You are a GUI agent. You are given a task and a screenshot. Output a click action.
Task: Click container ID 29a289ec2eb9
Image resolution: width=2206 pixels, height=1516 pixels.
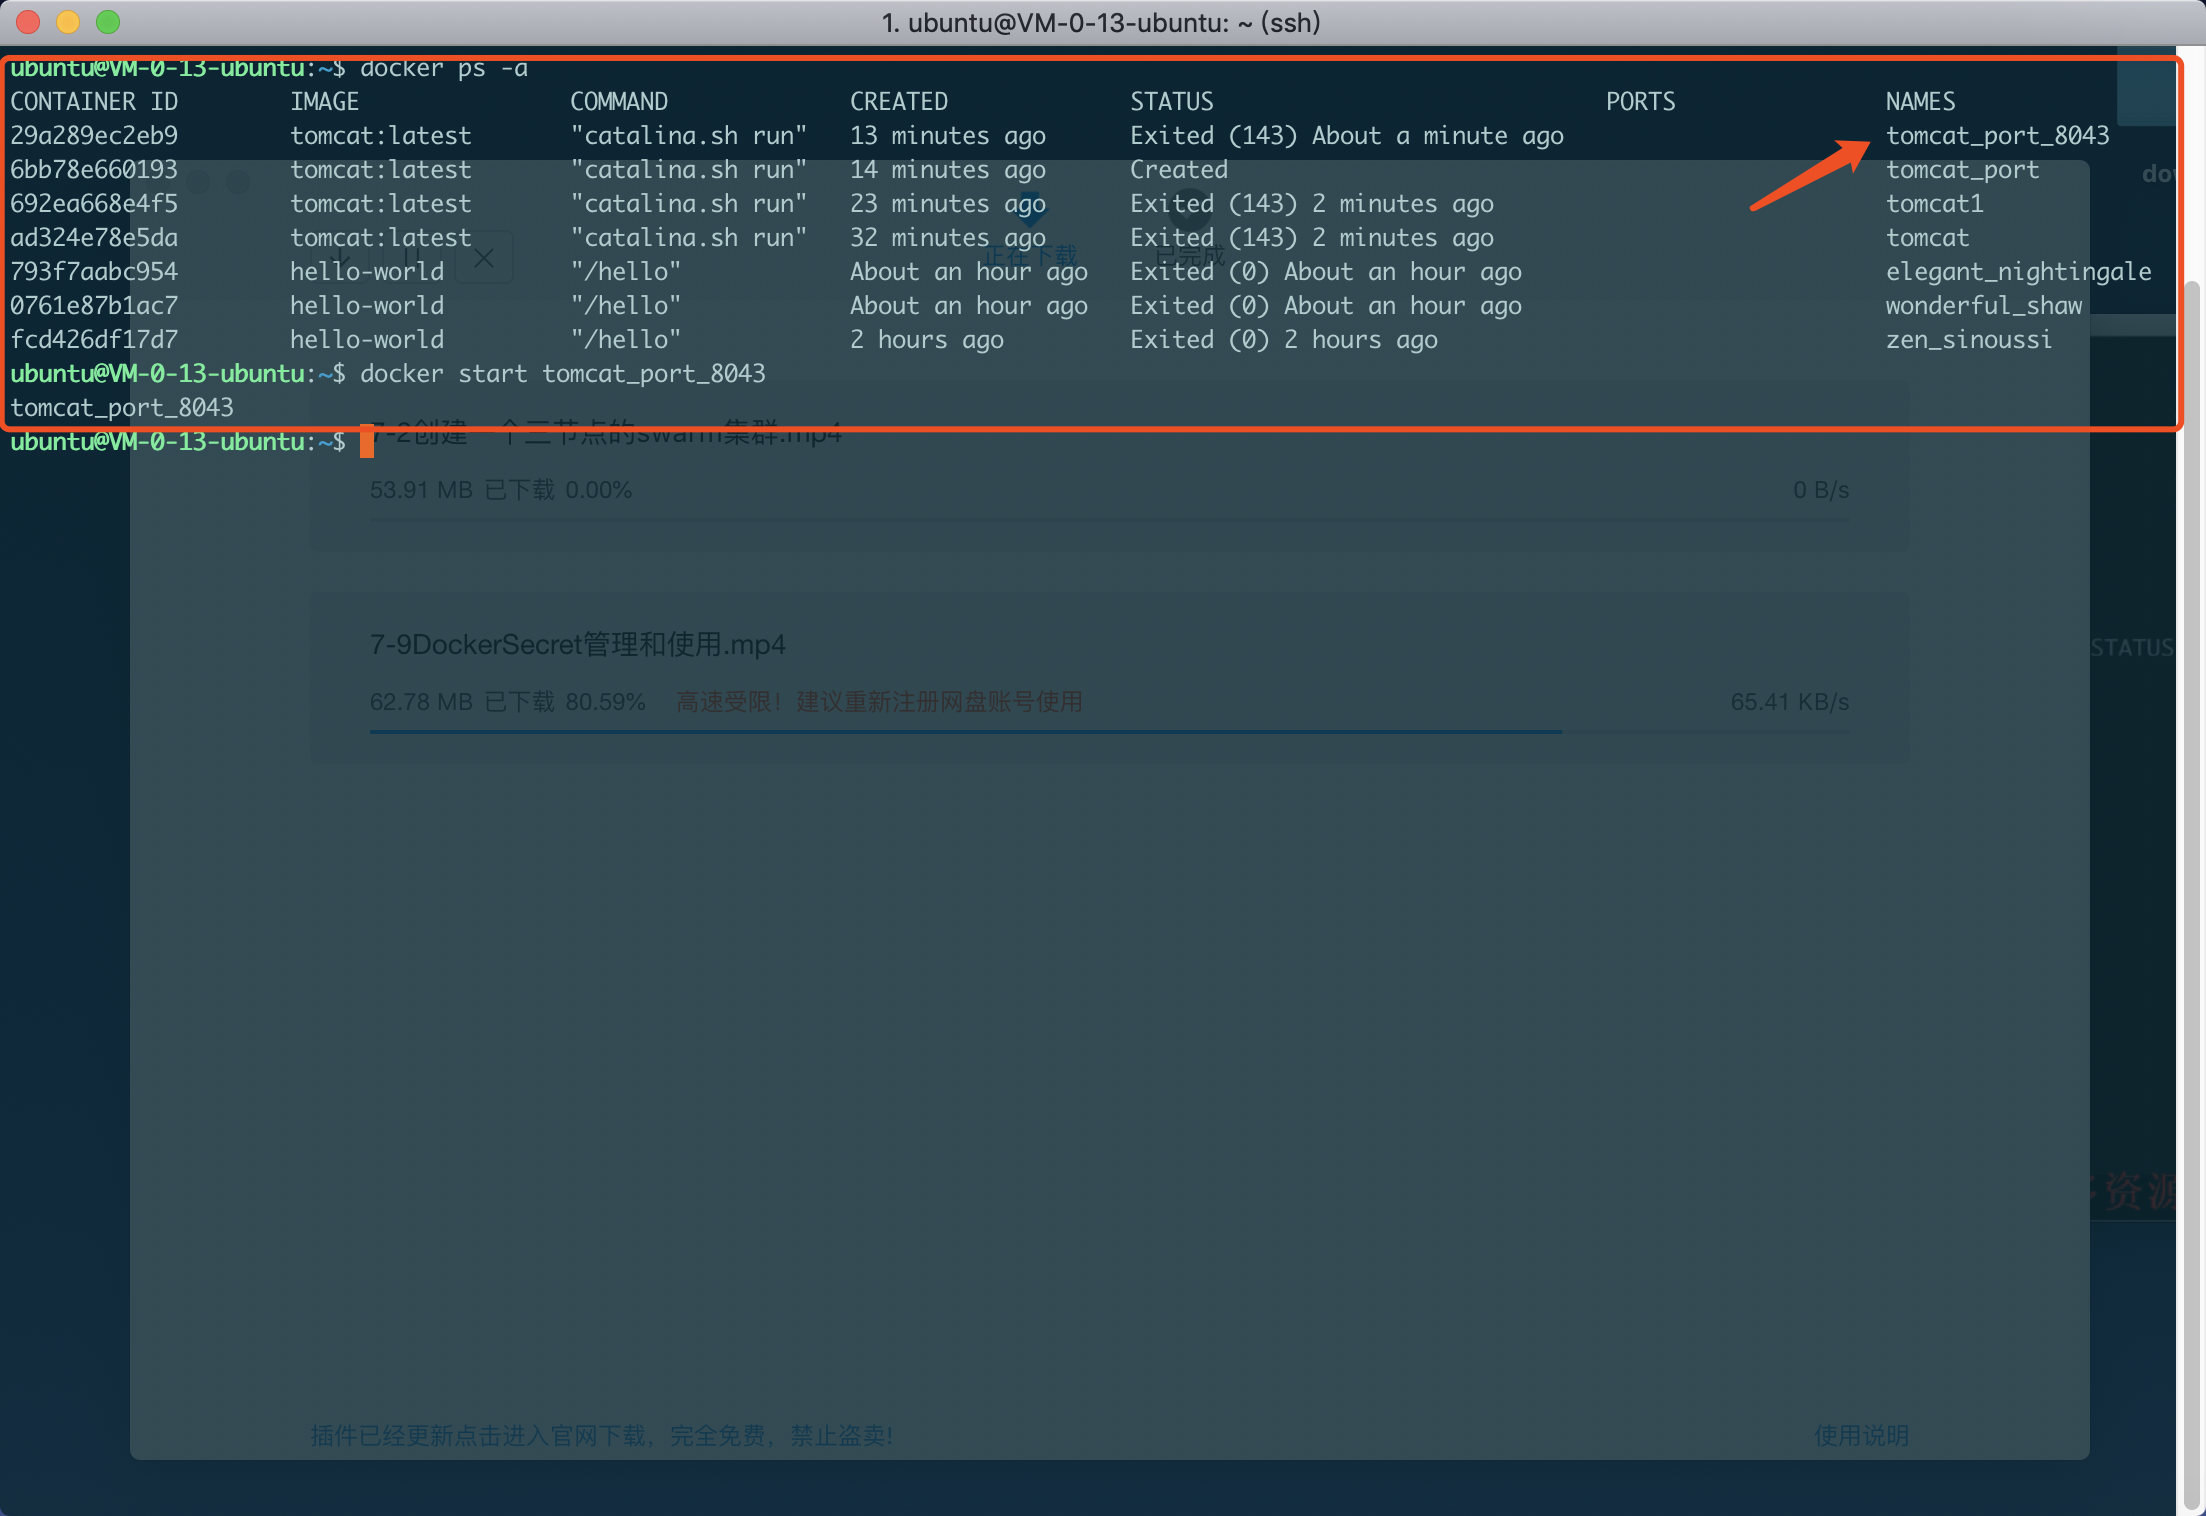coord(94,136)
